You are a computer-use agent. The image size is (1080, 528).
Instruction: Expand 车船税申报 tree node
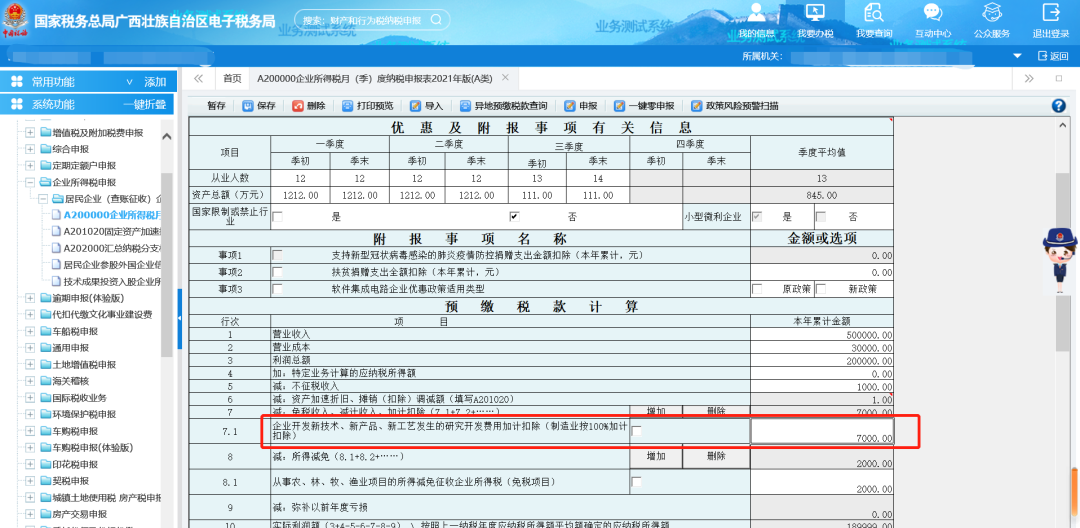point(30,331)
